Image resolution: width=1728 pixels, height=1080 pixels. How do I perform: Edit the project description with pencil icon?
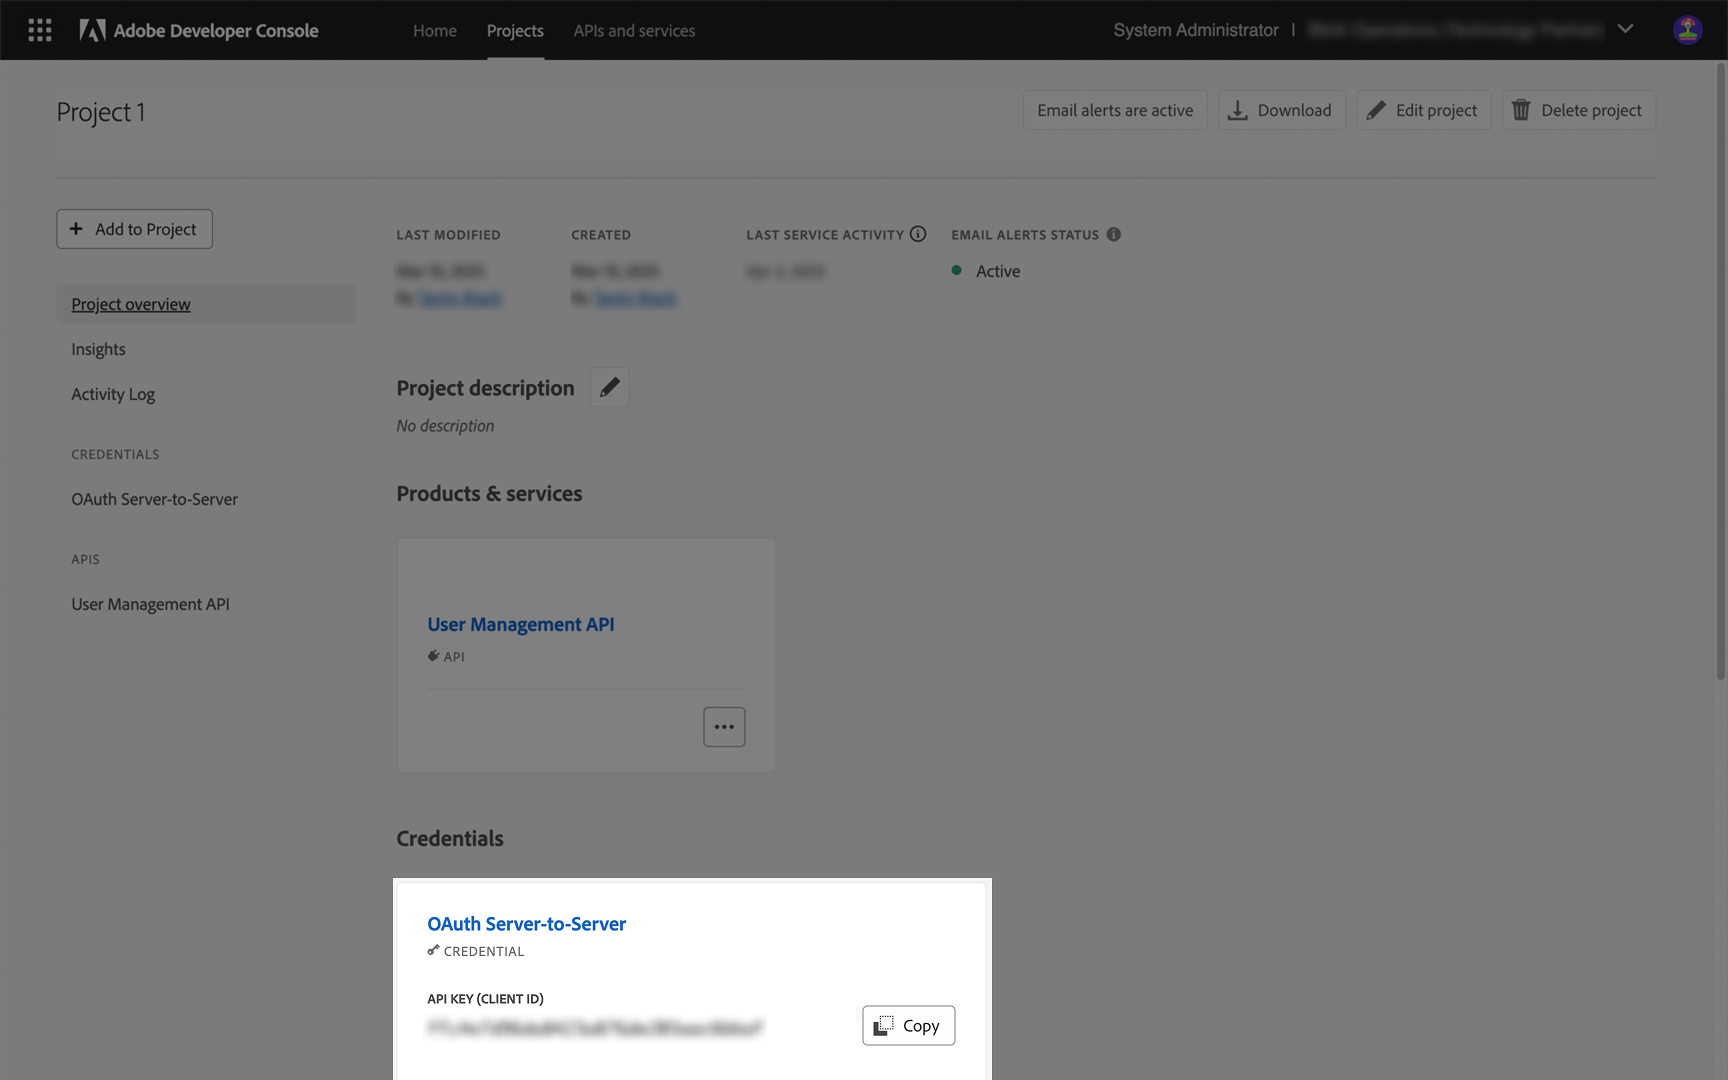pos(609,387)
